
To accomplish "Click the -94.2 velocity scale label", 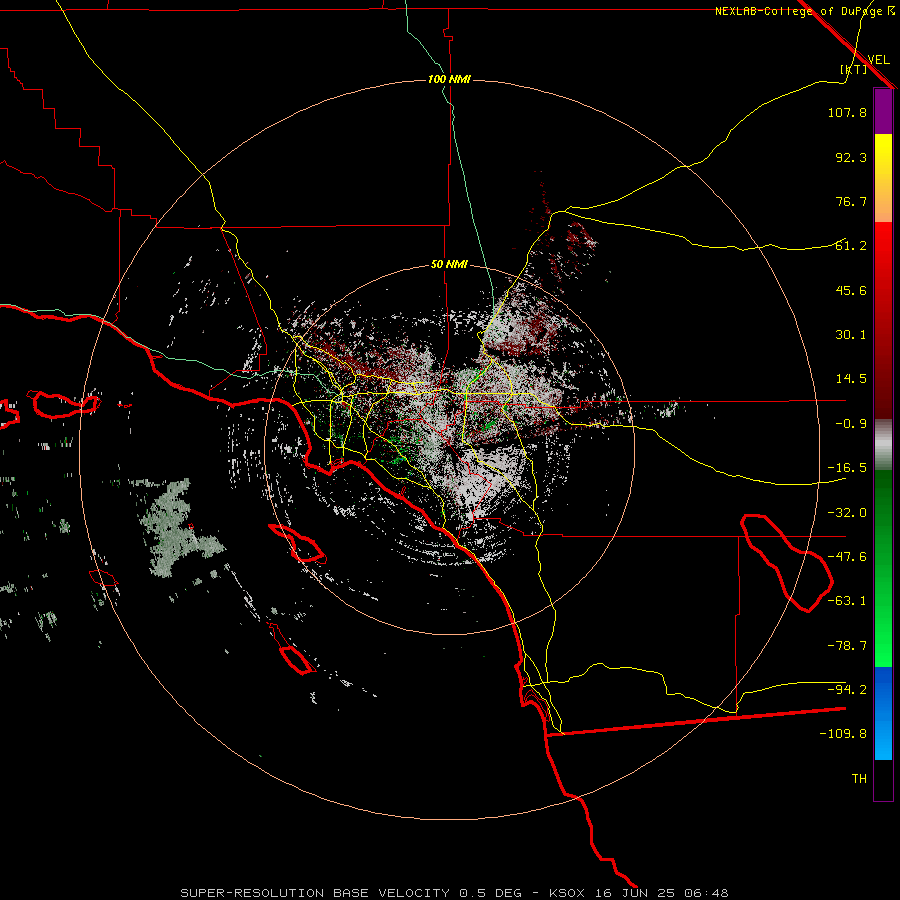I will [x=847, y=689].
